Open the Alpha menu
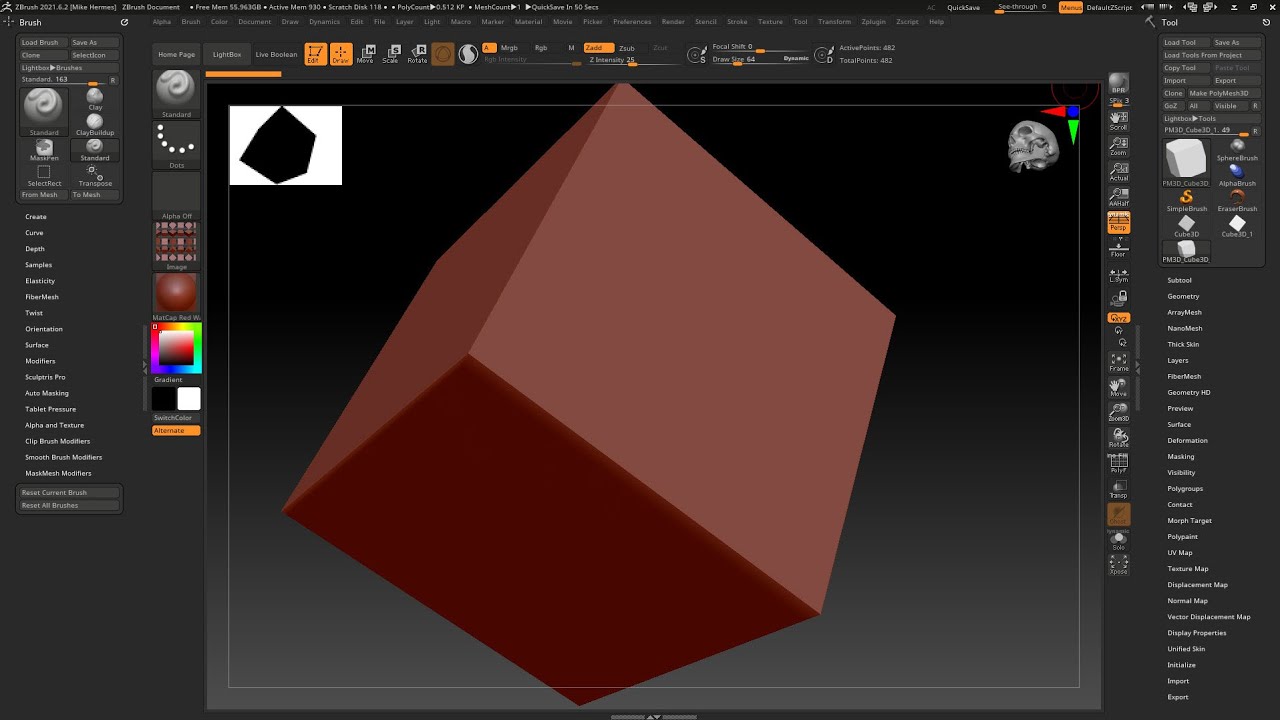This screenshot has height=720, width=1280. [161, 21]
